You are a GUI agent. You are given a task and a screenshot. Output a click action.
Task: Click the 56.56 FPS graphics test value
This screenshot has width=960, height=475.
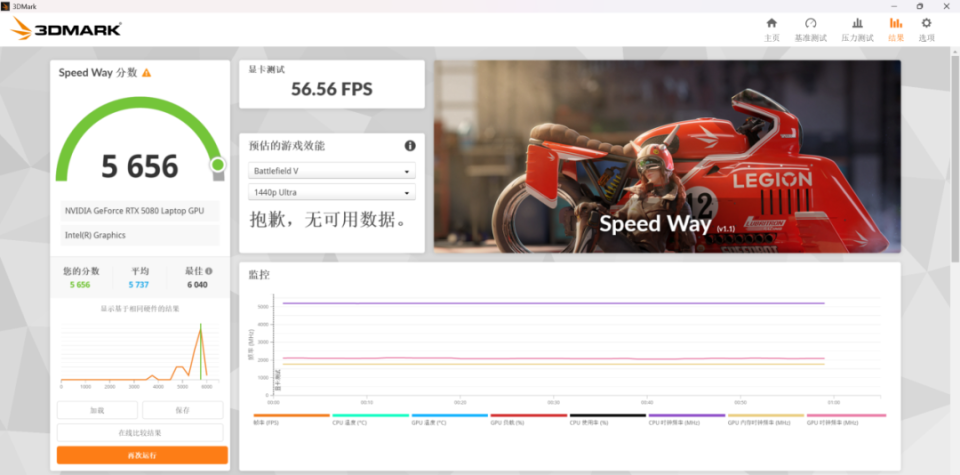tap(332, 89)
